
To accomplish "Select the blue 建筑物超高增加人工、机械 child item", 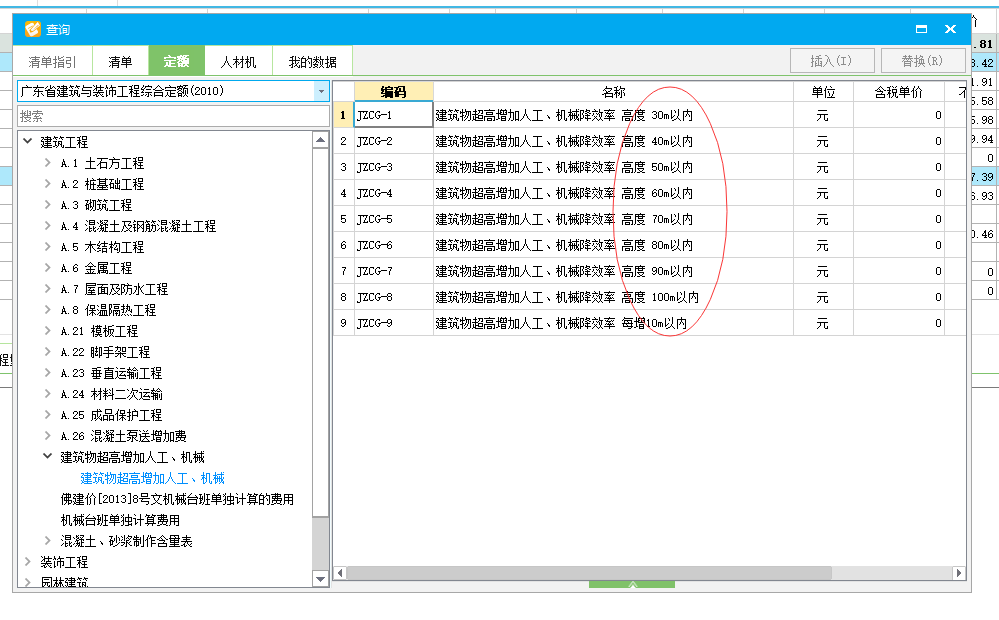I will (x=152, y=479).
